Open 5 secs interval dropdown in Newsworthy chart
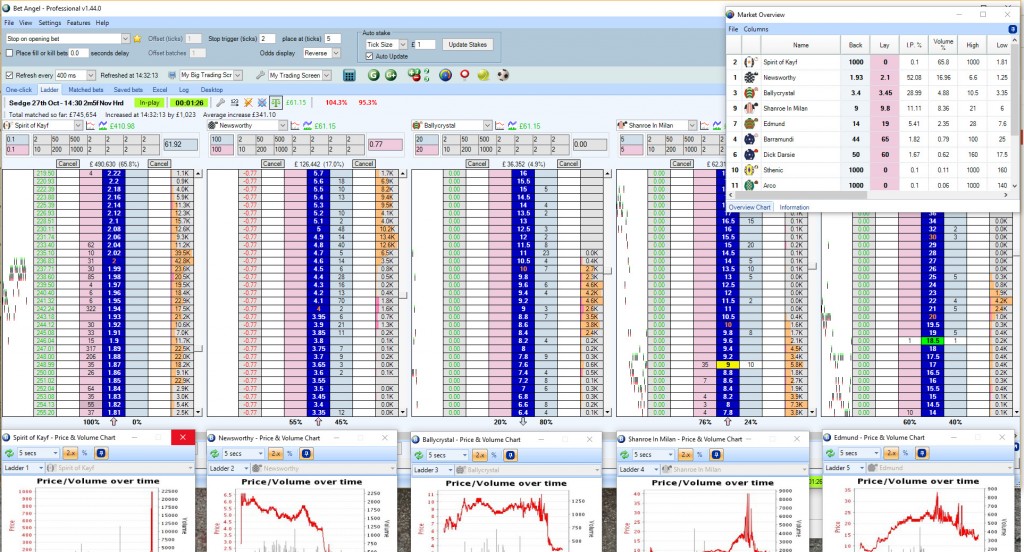 coord(260,453)
